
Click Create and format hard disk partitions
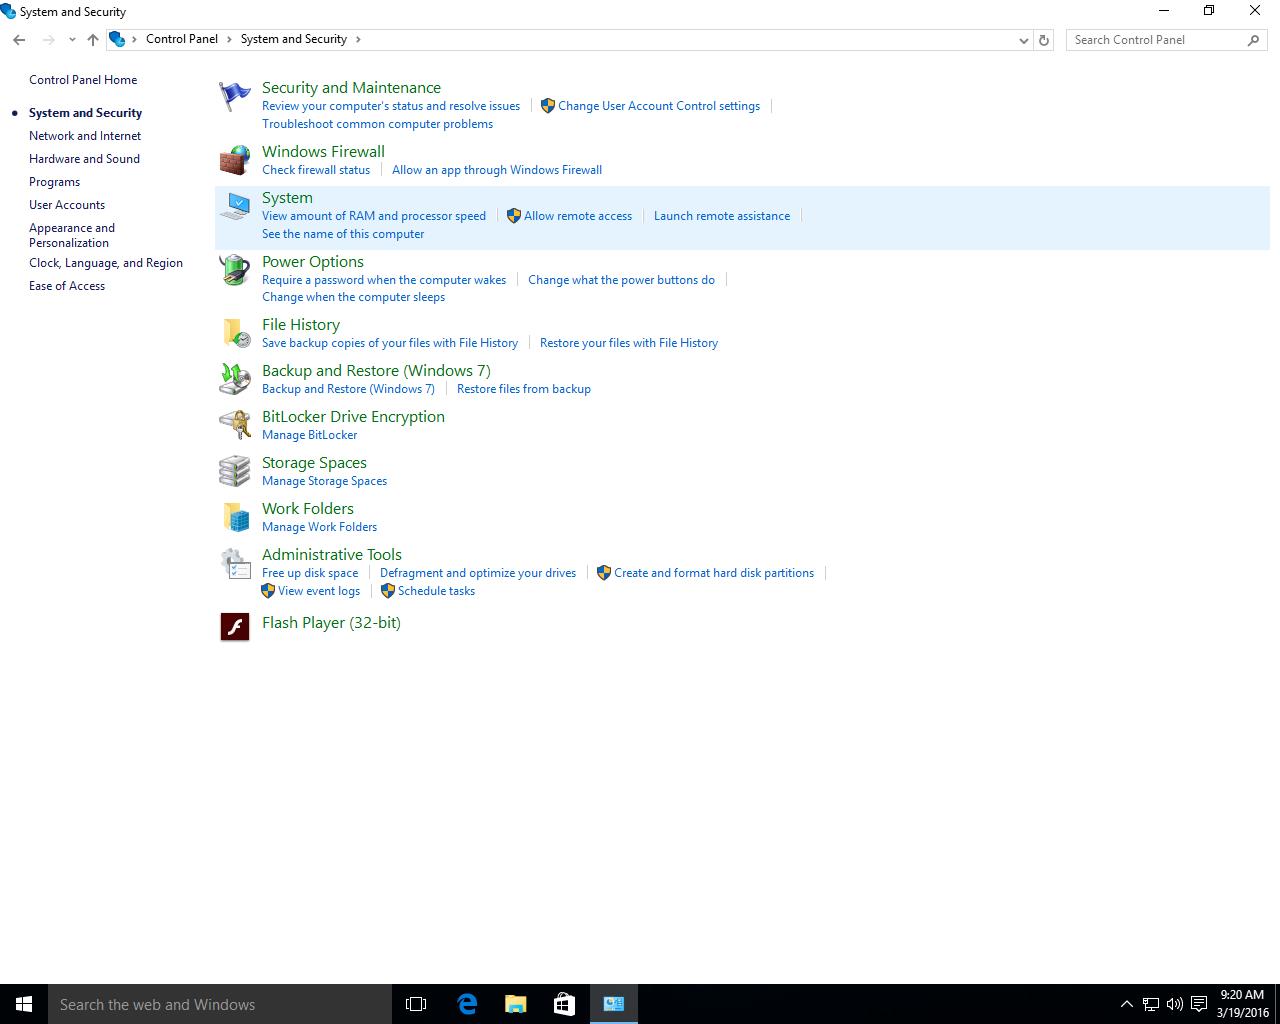coord(714,573)
